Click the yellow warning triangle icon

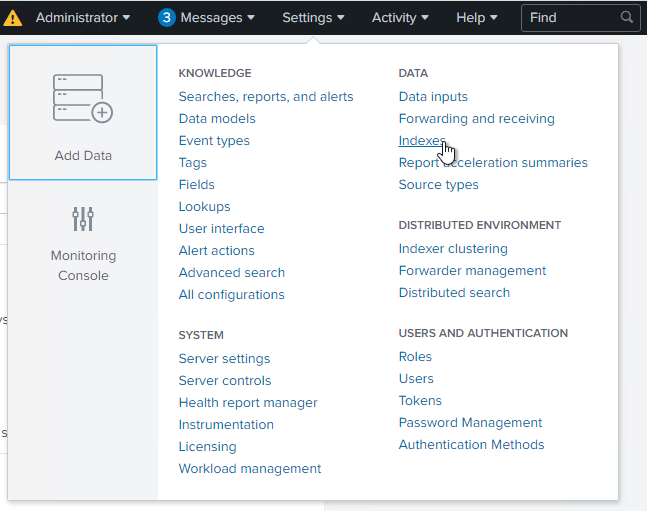coord(13,18)
